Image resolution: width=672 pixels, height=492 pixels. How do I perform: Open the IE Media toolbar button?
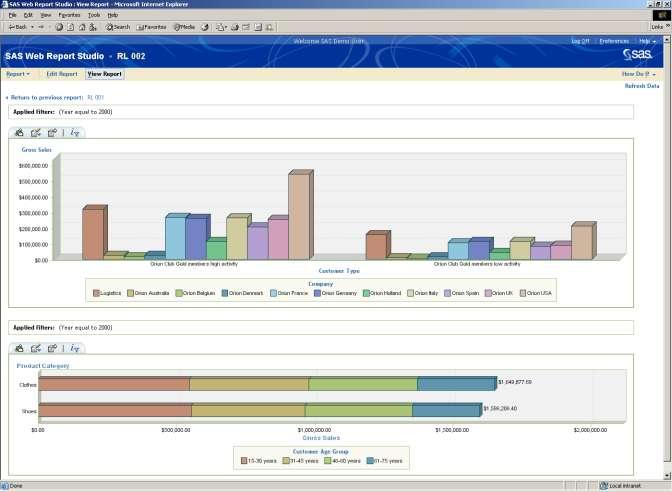point(184,27)
